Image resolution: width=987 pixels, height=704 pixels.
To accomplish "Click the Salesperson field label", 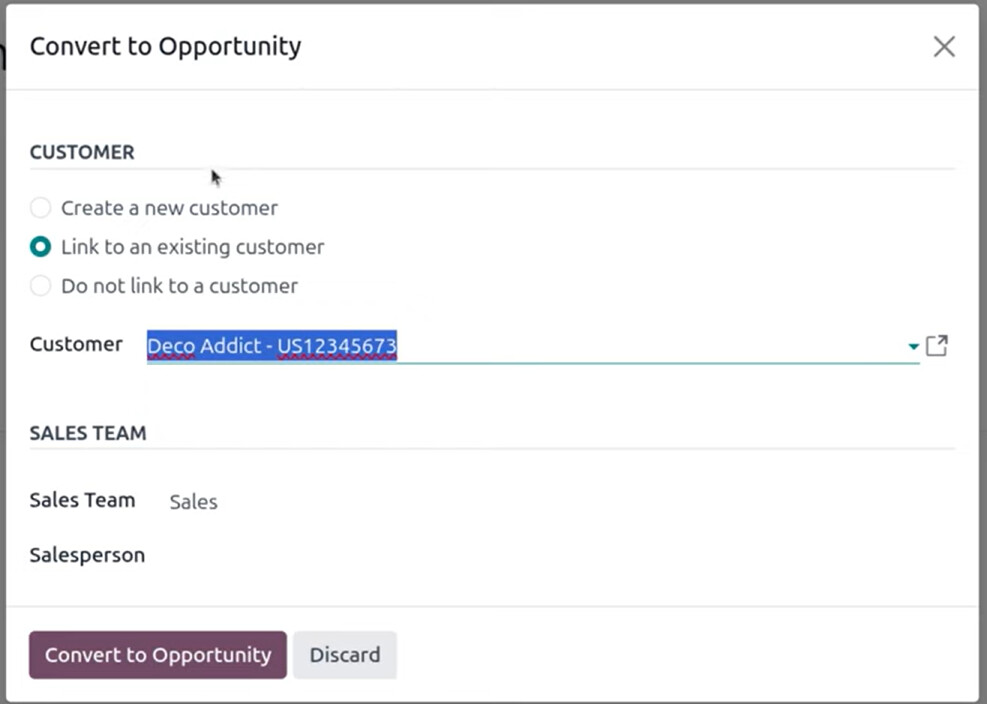I will pos(87,555).
